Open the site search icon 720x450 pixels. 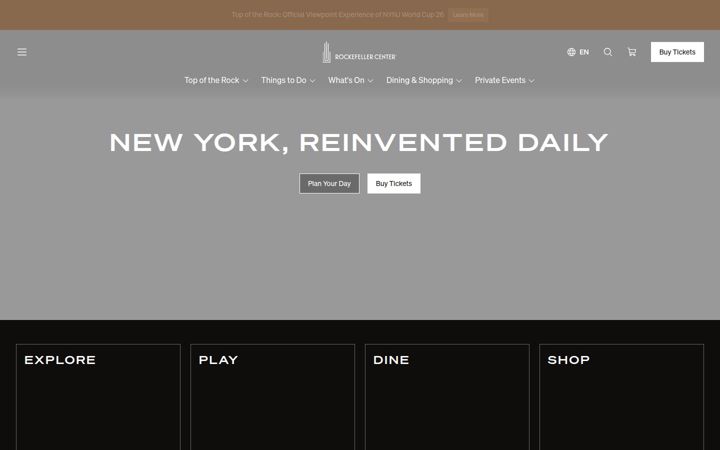click(x=608, y=52)
